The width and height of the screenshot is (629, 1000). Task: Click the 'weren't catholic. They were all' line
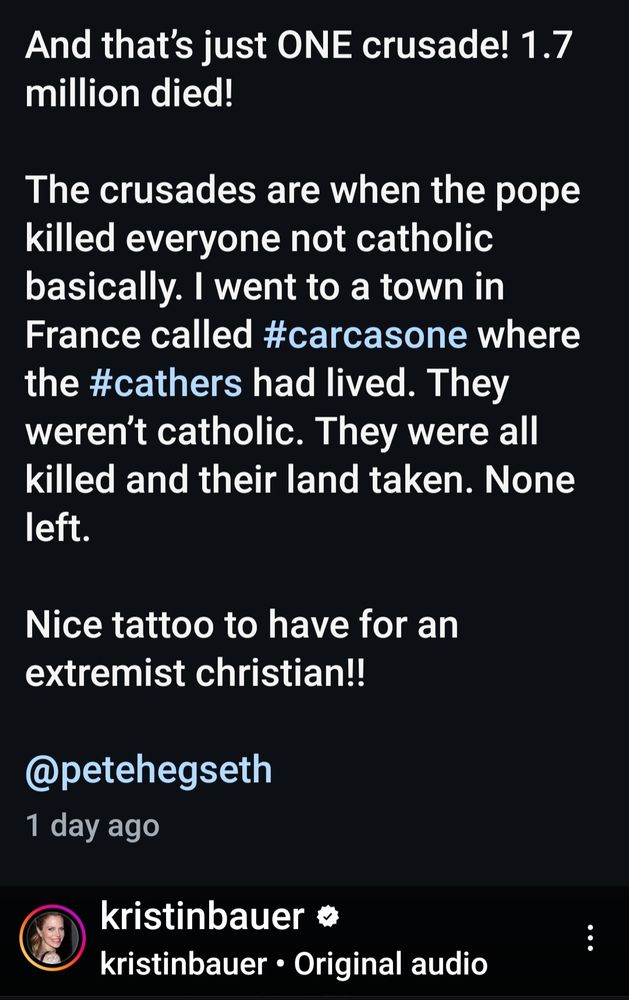(x=281, y=431)
